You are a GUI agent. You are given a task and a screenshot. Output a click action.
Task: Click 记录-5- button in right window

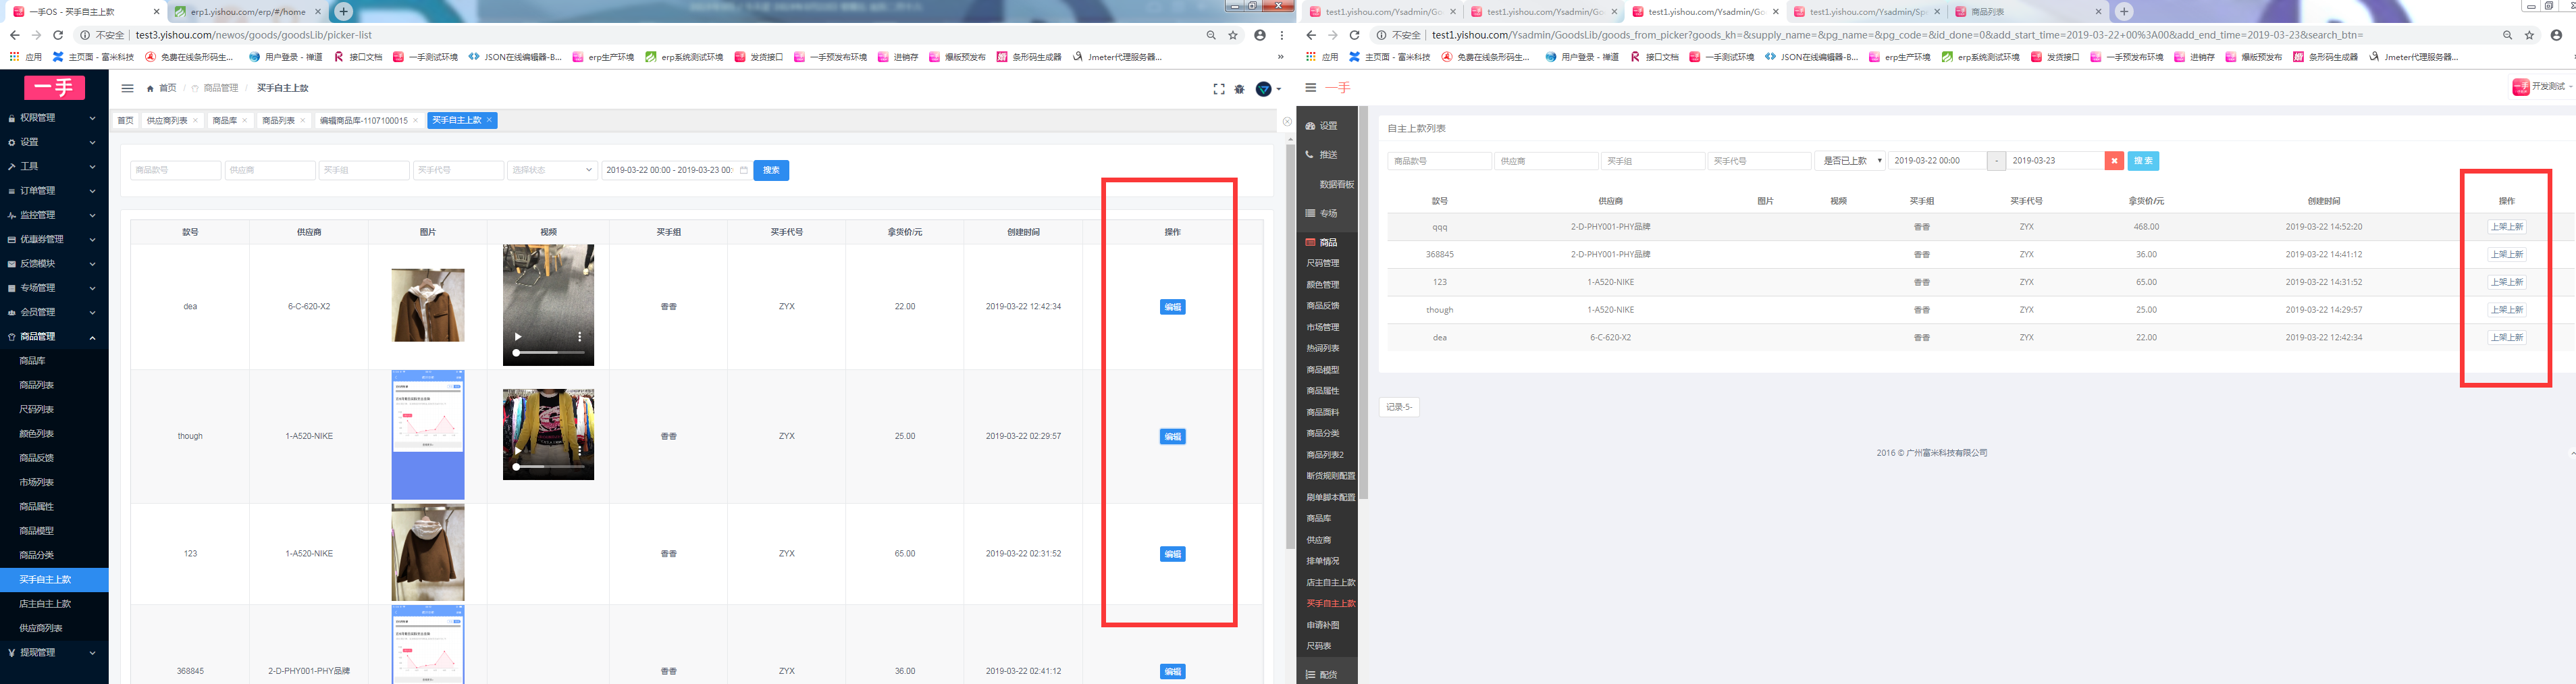point(1399,407)
